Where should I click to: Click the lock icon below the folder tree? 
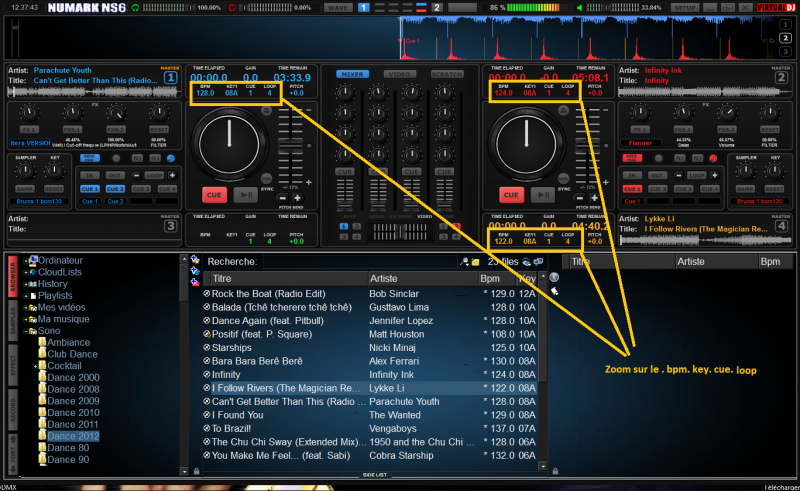tap(196, 471)
